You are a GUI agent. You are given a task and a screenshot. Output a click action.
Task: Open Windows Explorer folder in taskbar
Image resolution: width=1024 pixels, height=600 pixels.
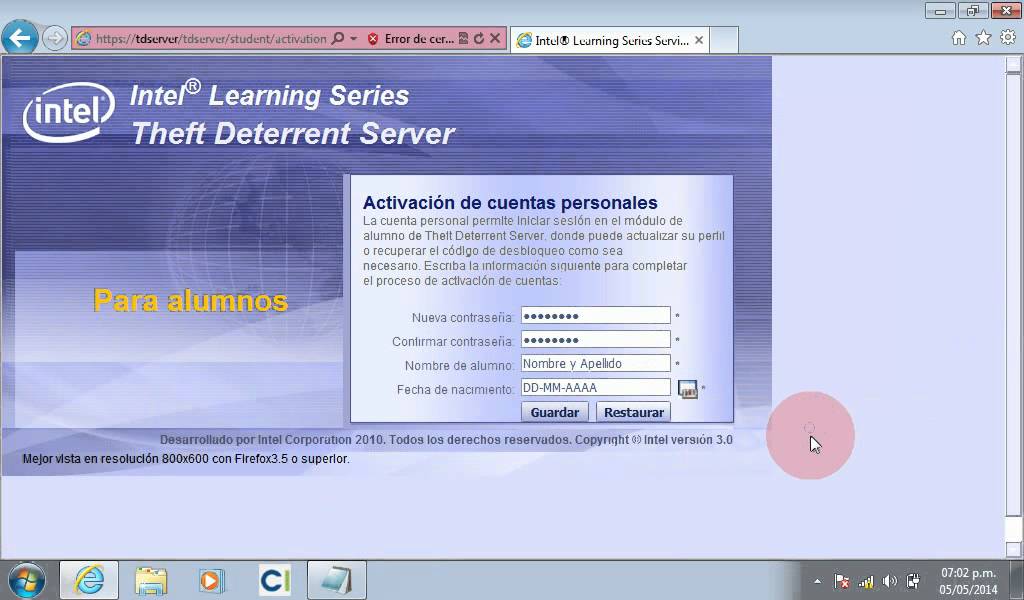click(x=151, y=580)
